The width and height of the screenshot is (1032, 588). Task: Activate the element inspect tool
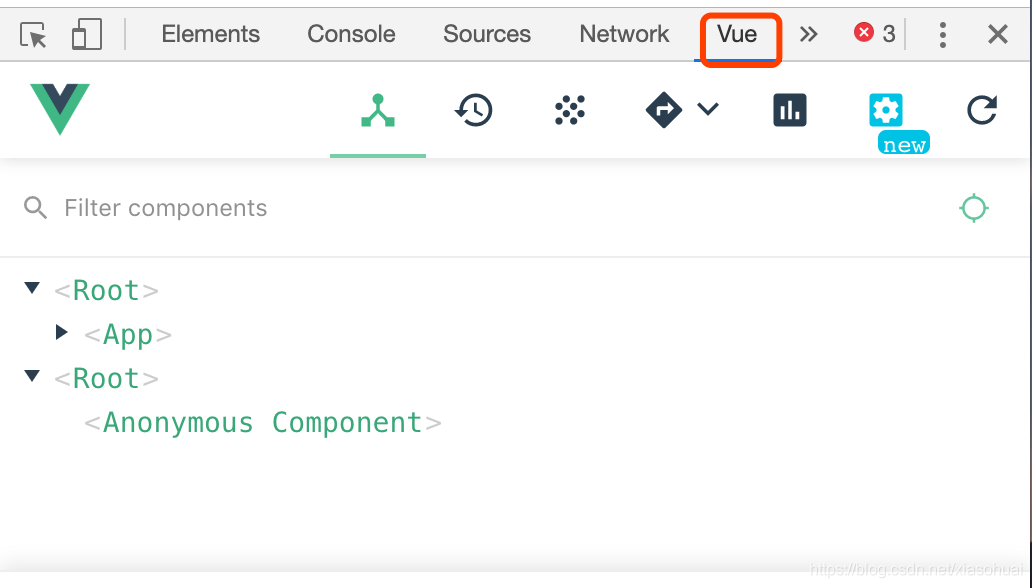[x=32, y=33]
